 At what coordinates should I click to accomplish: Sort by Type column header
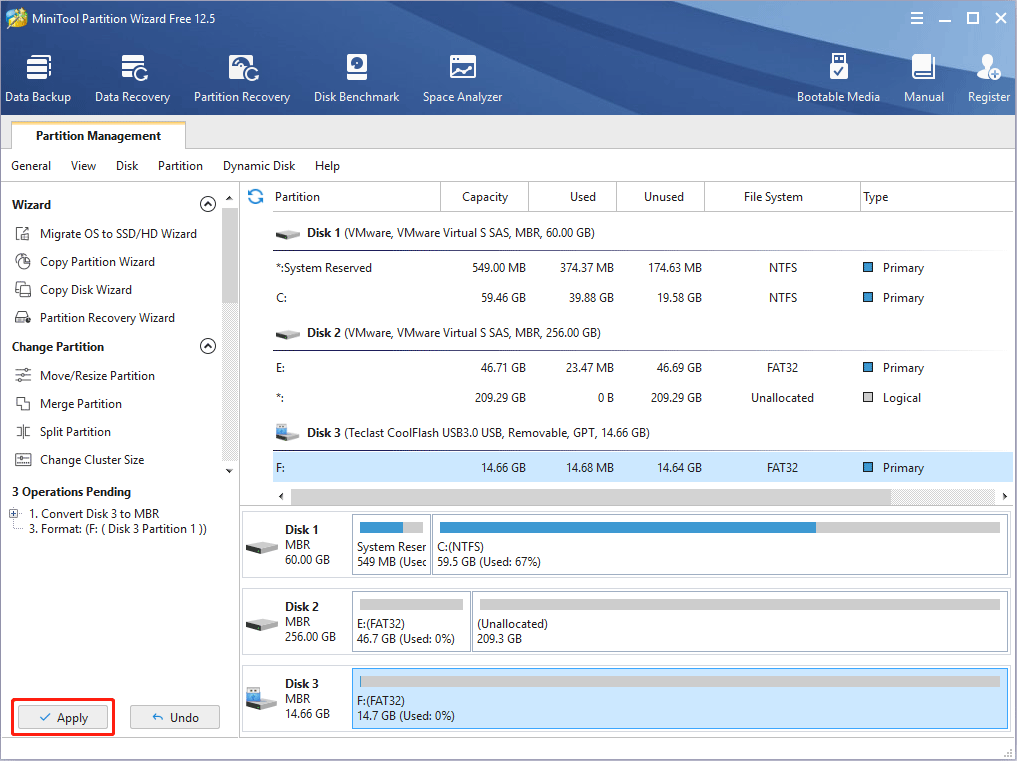point(937,197)
